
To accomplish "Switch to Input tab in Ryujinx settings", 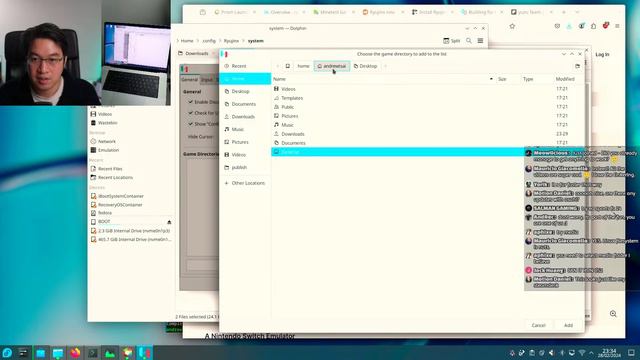I will (x=207, y=80).
